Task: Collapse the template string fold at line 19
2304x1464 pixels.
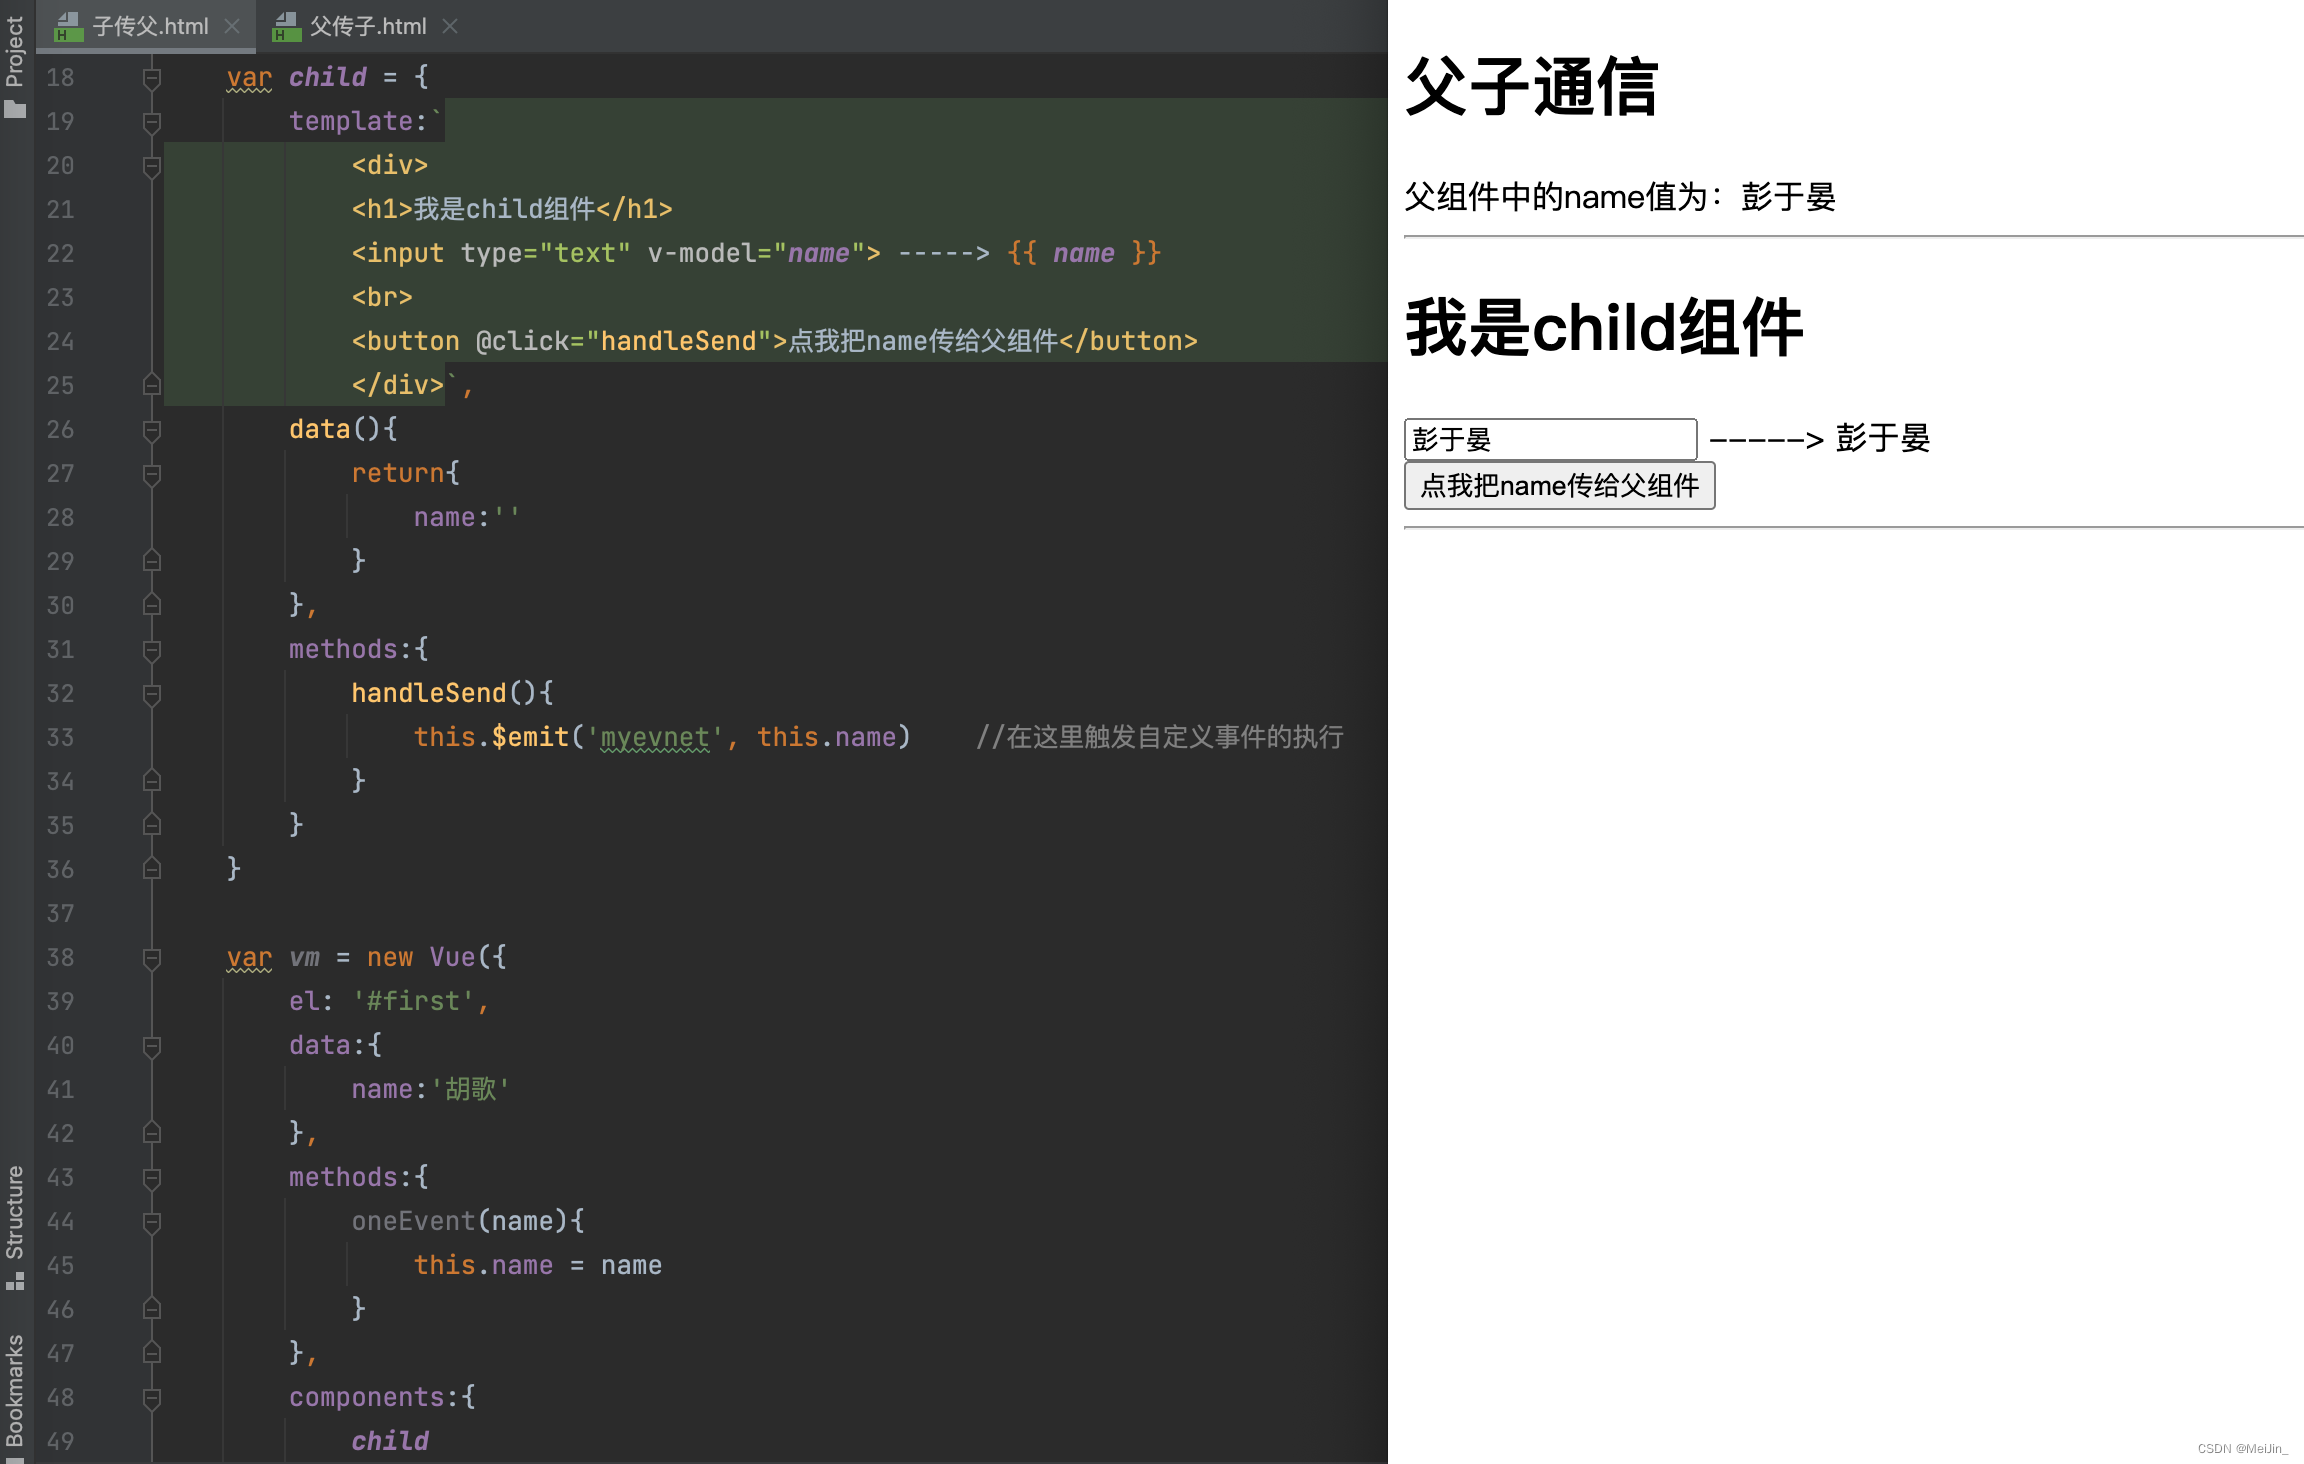Action: (152, 122)
